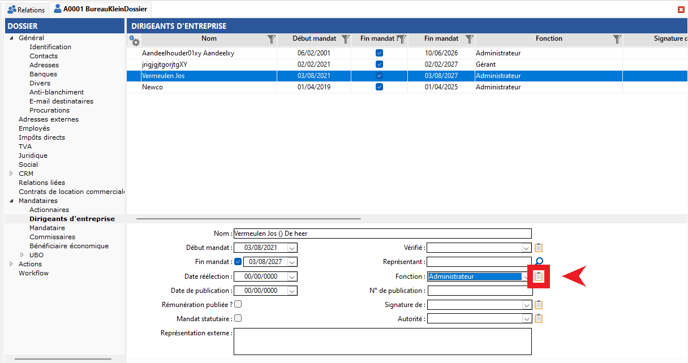Toggle Fin mandat checkbox for jrigjgjtgorjtgXY row
This screenshot has width=688, height=363.
pos(380,65)
